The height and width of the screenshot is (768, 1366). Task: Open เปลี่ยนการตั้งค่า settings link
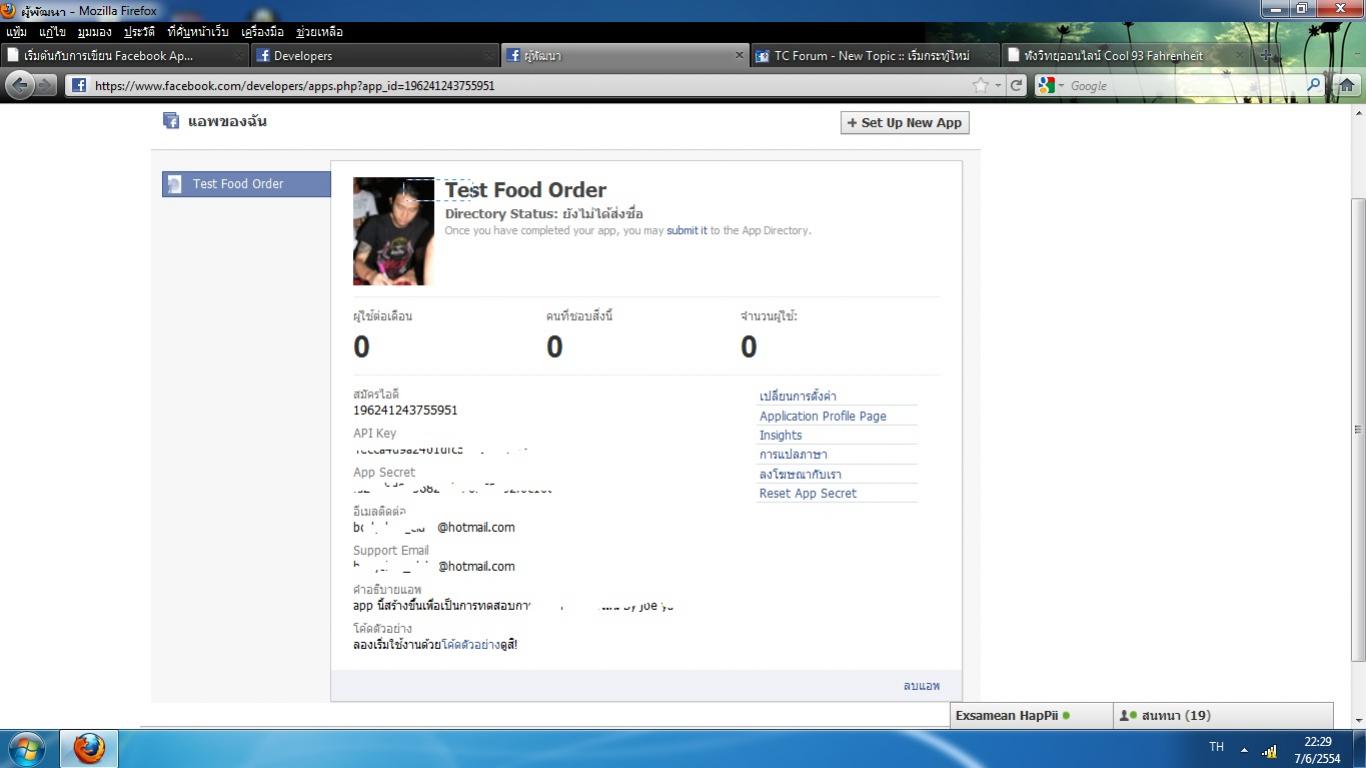(x=798, y=396)
